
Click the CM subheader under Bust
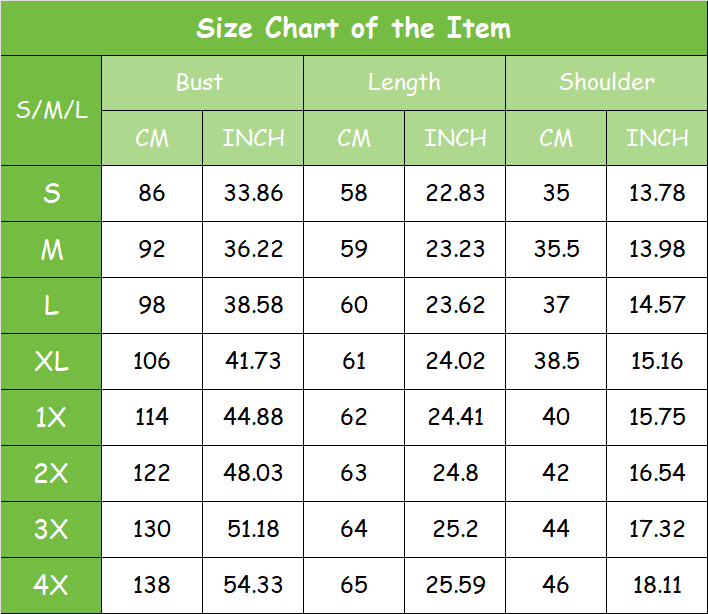pos(152,138)
